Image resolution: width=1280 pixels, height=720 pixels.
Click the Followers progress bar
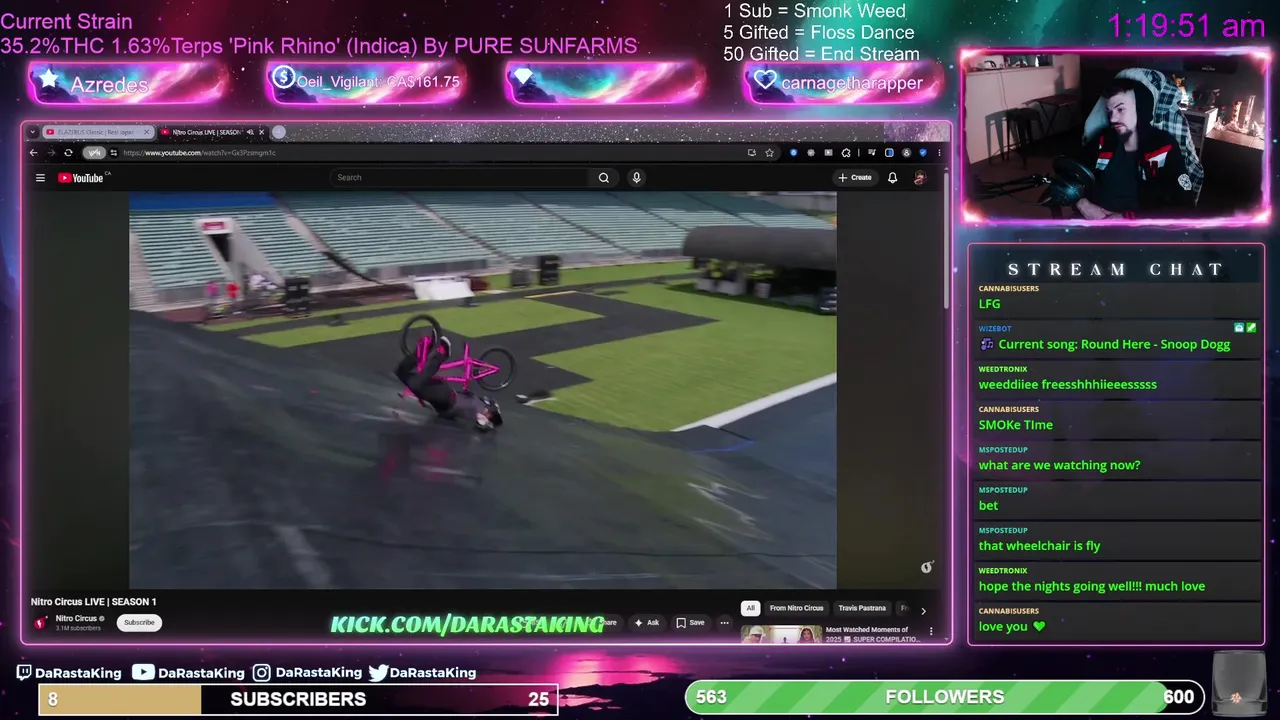[944, 697]
